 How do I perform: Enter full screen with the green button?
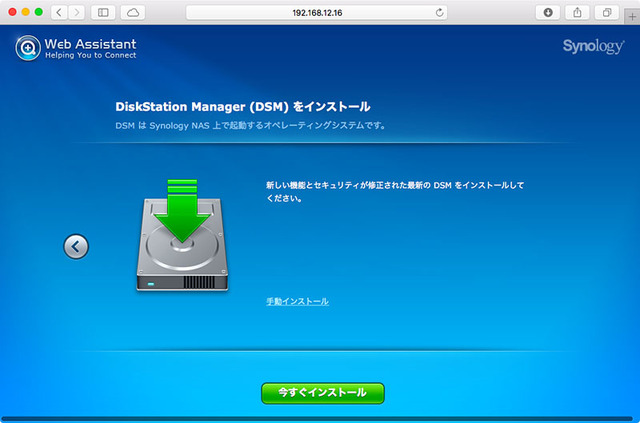[x=39, y=12]
